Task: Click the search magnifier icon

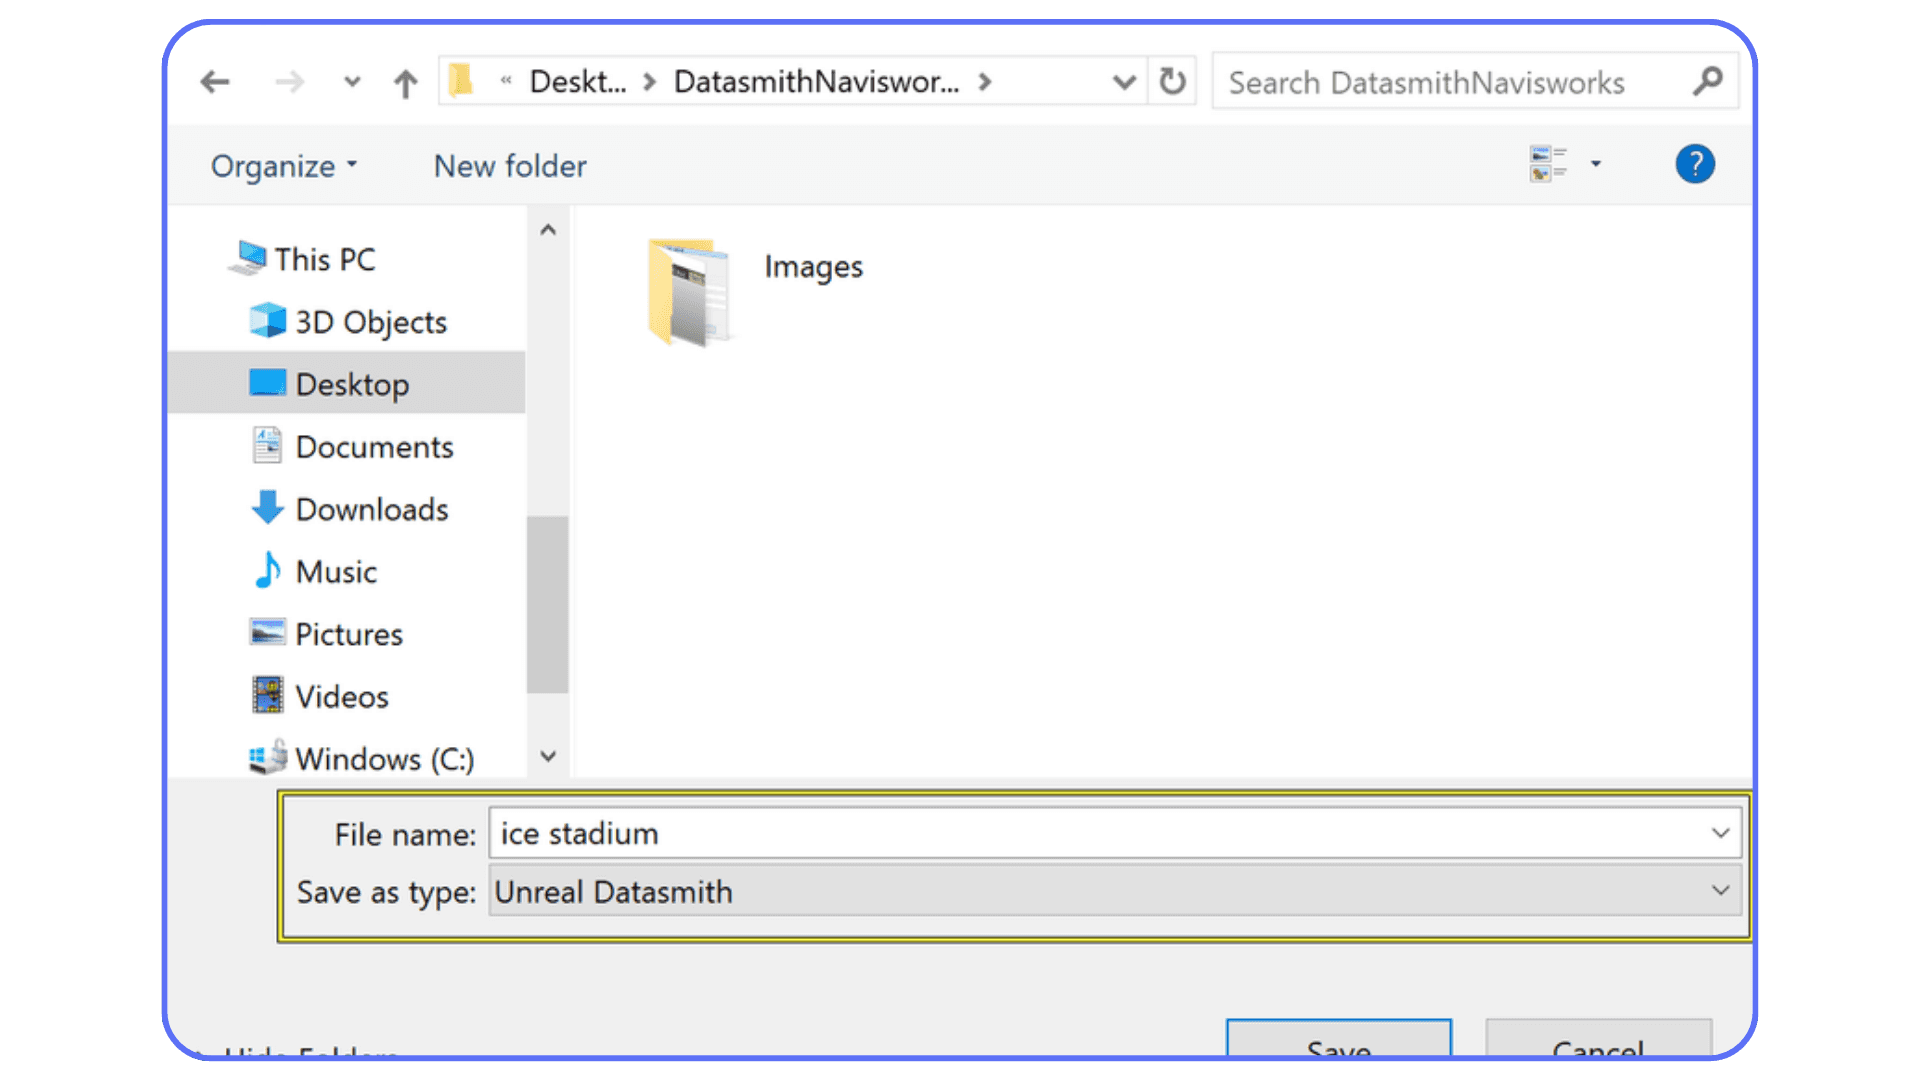Action: pos(1708,81)
